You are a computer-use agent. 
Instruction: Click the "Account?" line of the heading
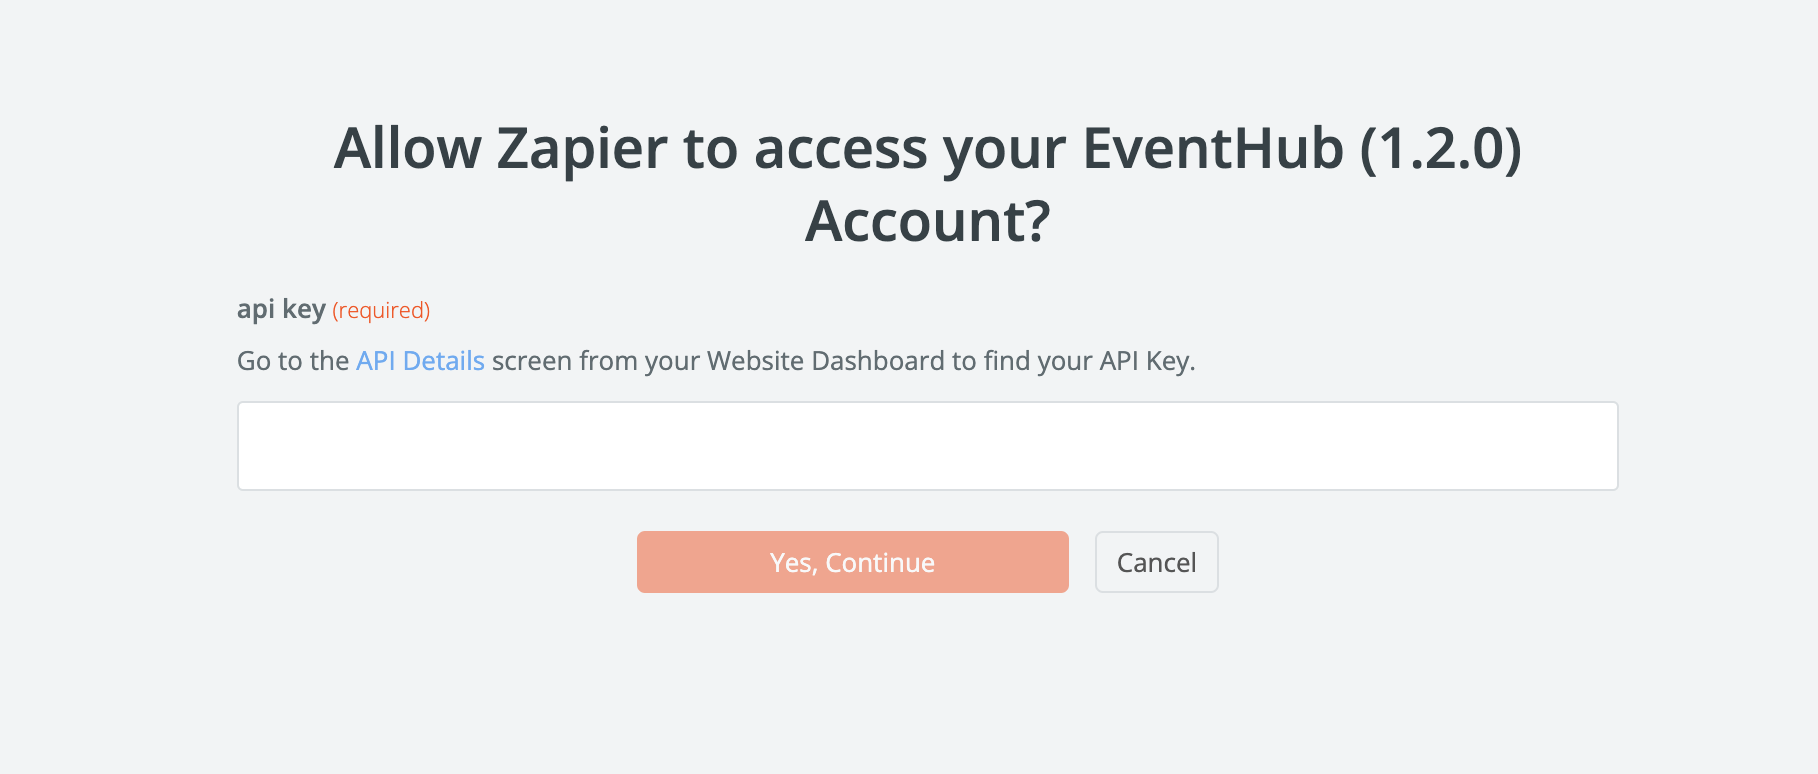click(x=927, y=221)
